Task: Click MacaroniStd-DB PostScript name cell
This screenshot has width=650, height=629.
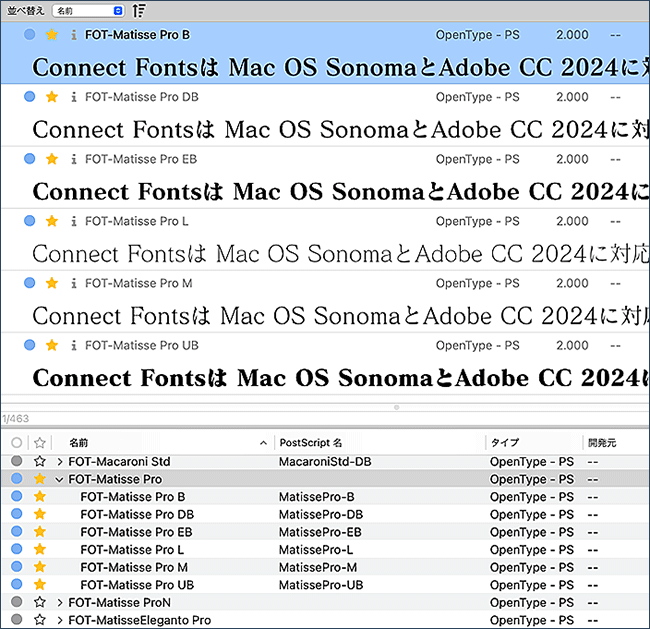Action: [325, 461]
